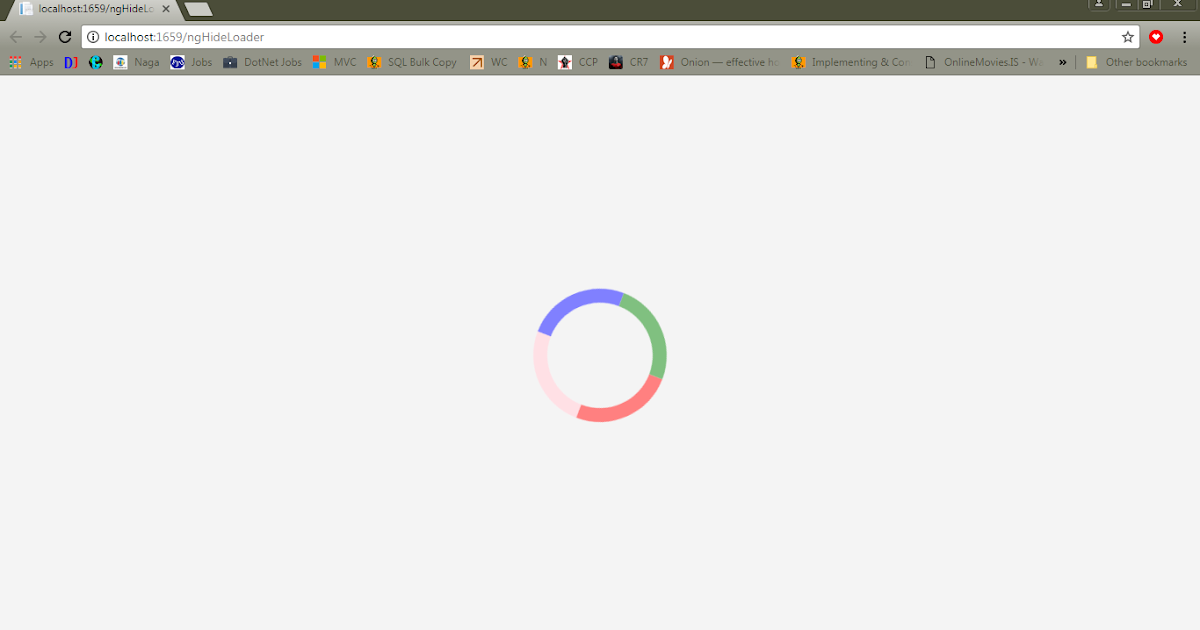
Task: Click the circular loading spinner
Action: click(599, 355)
